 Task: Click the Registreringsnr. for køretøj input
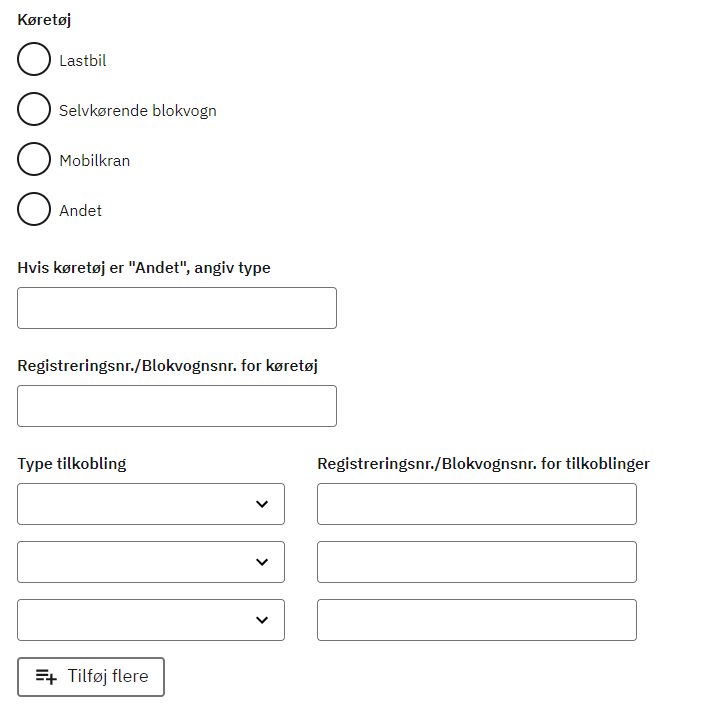177,406
